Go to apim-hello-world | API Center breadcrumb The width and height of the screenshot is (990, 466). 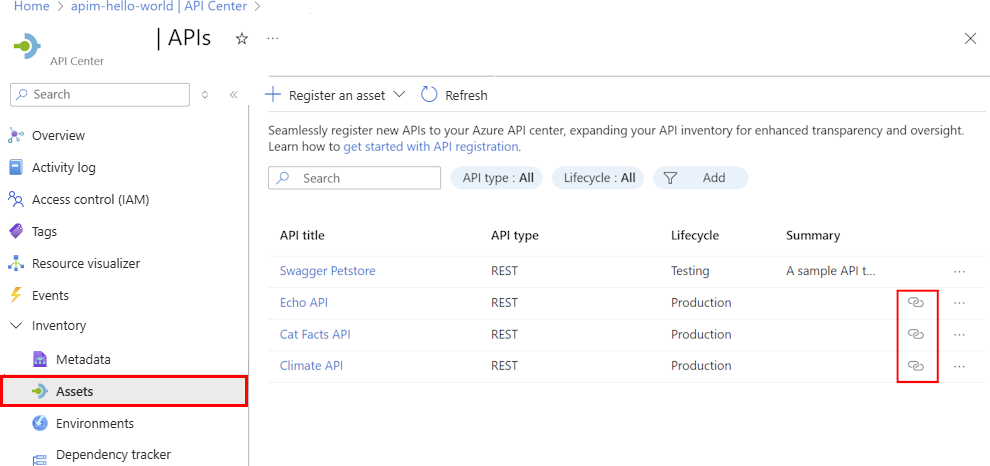coord(160,7)
